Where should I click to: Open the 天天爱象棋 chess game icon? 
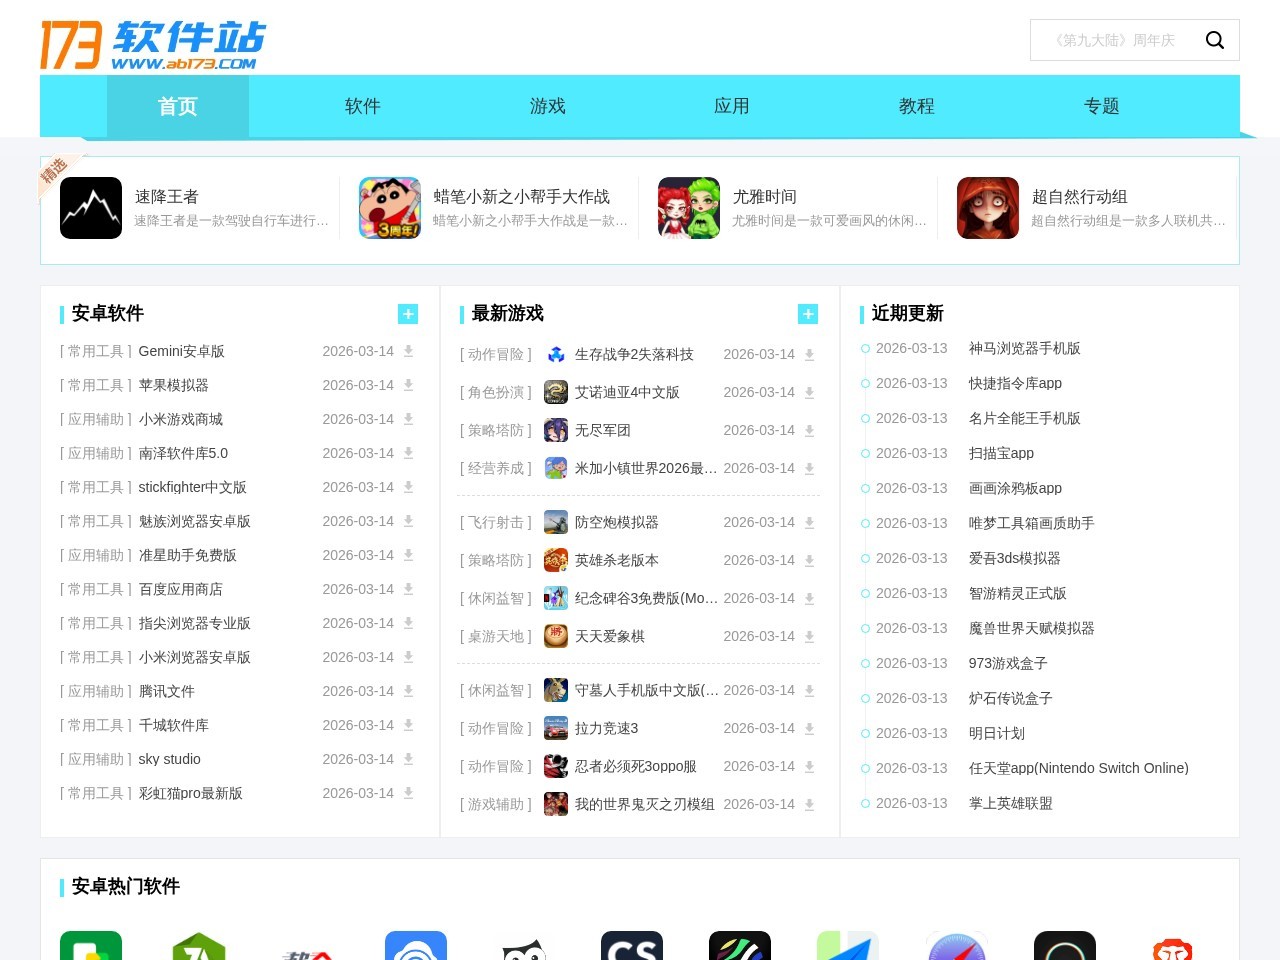pyautogui.click(x=556, y=636)
